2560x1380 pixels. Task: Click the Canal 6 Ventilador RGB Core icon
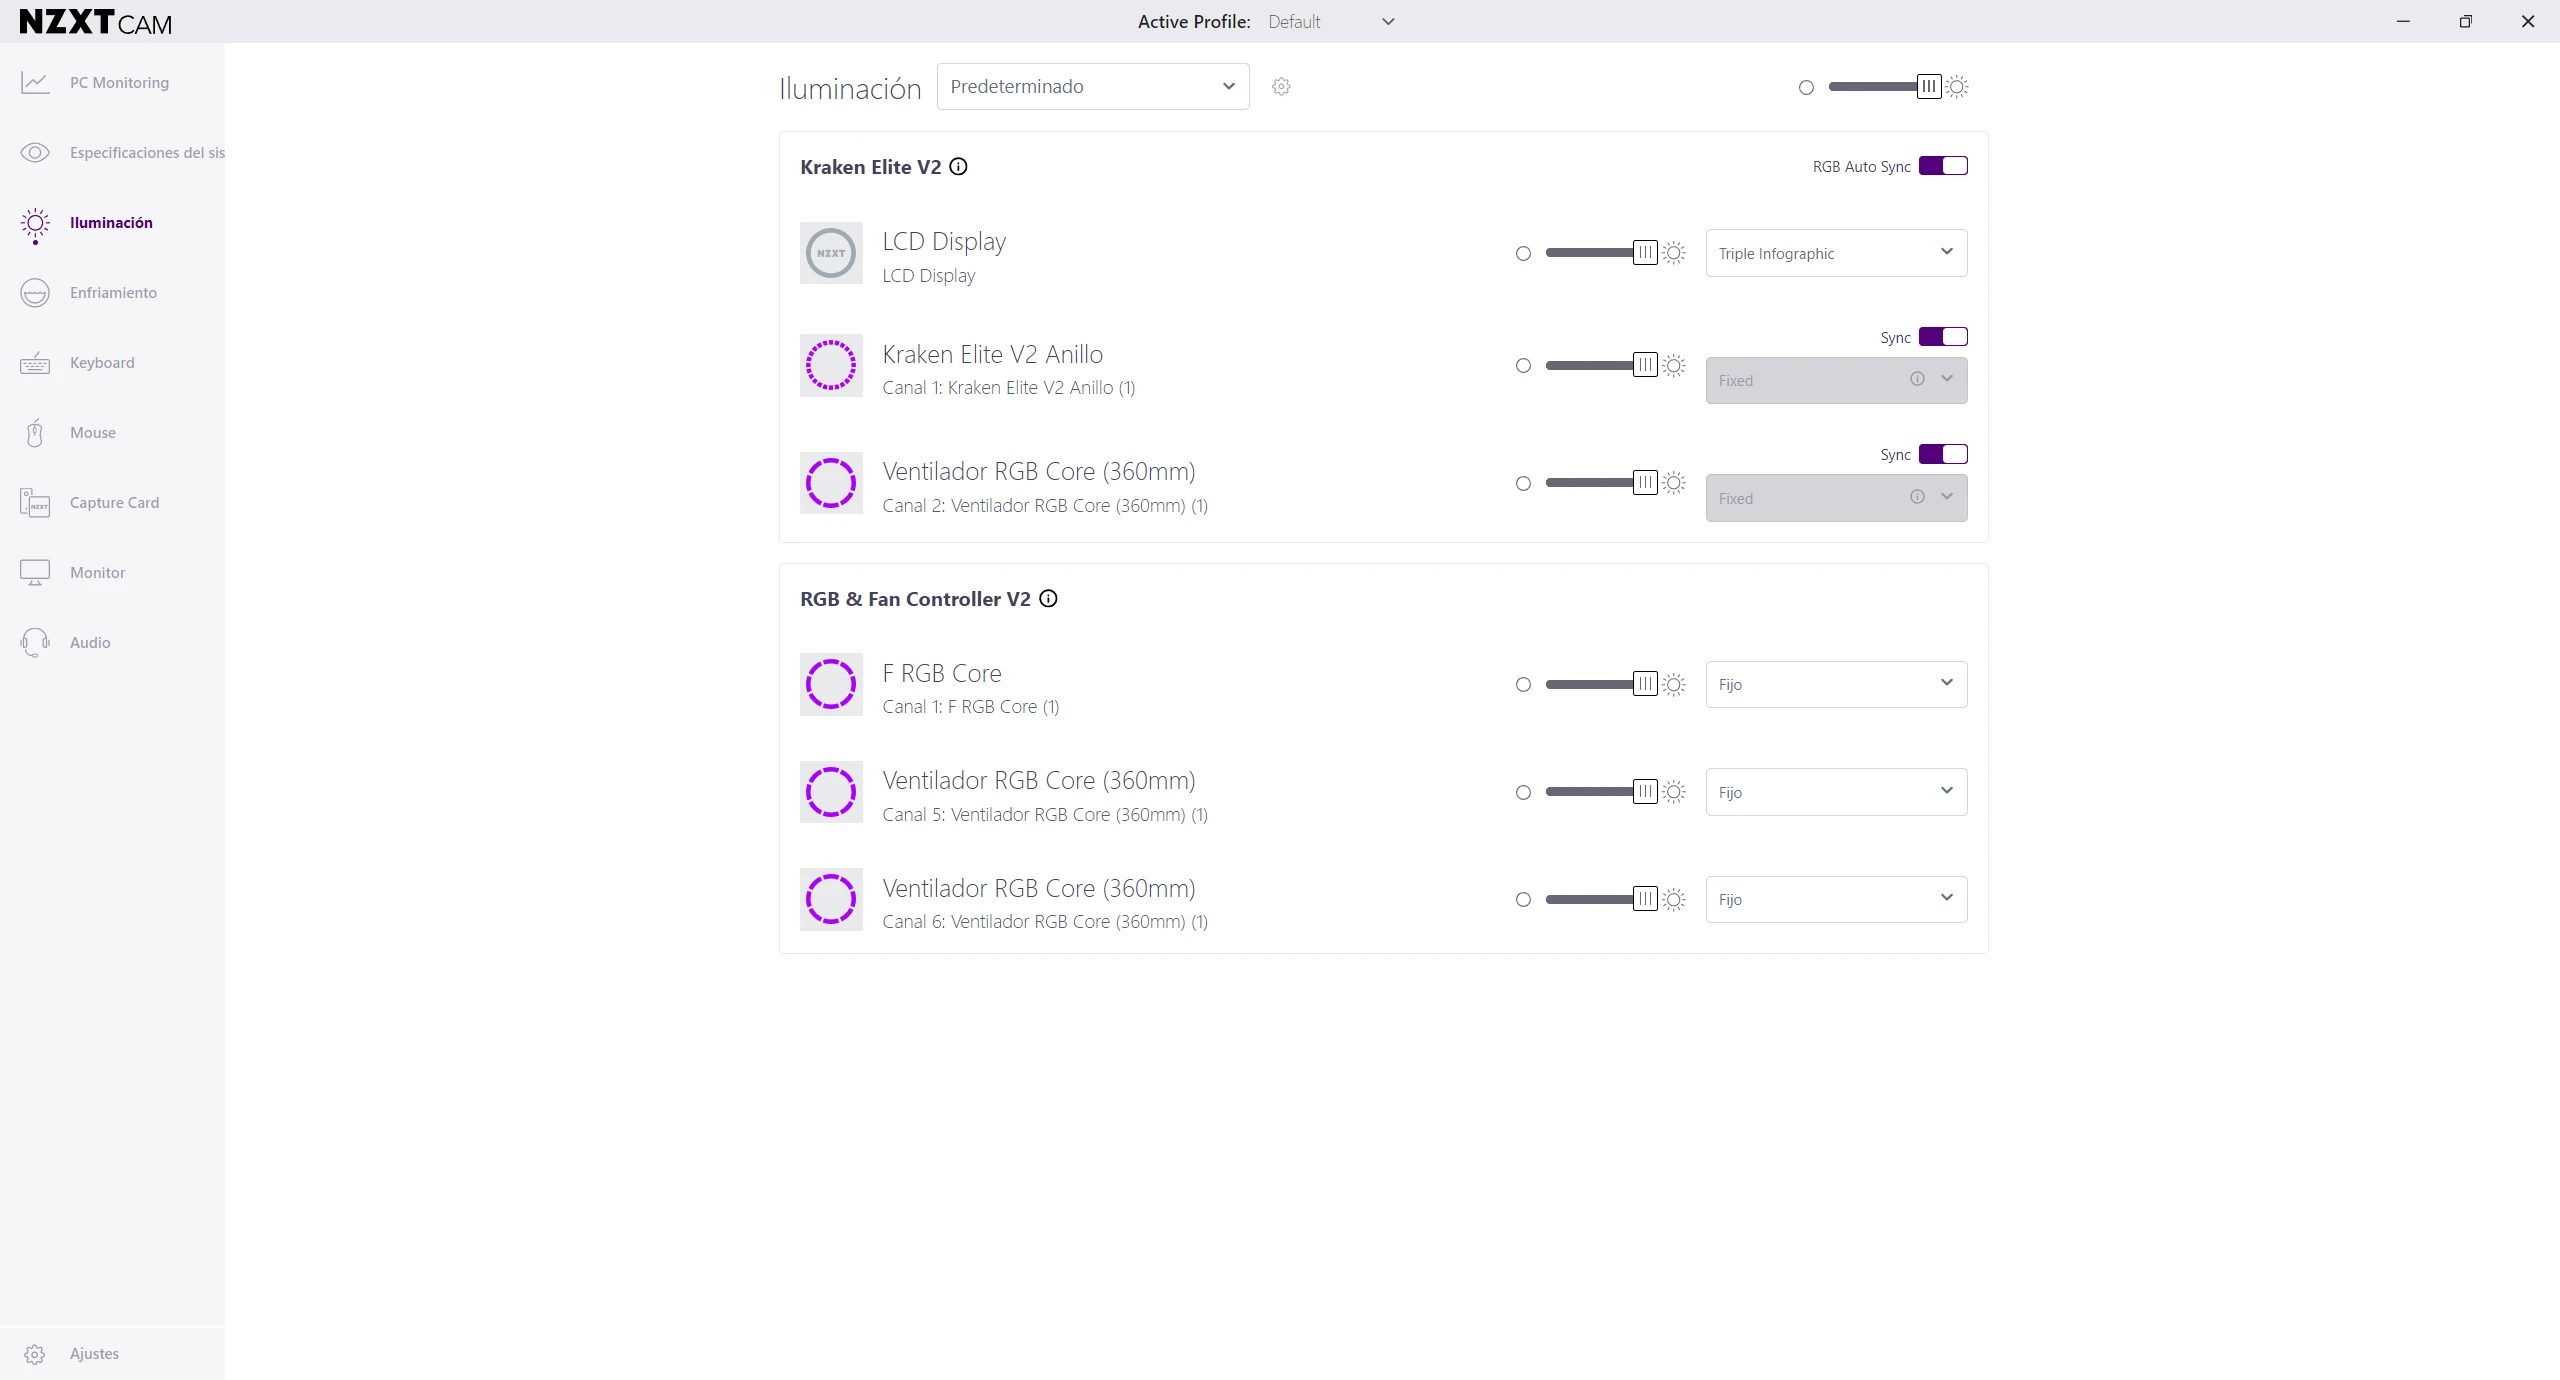click(831, 900)
